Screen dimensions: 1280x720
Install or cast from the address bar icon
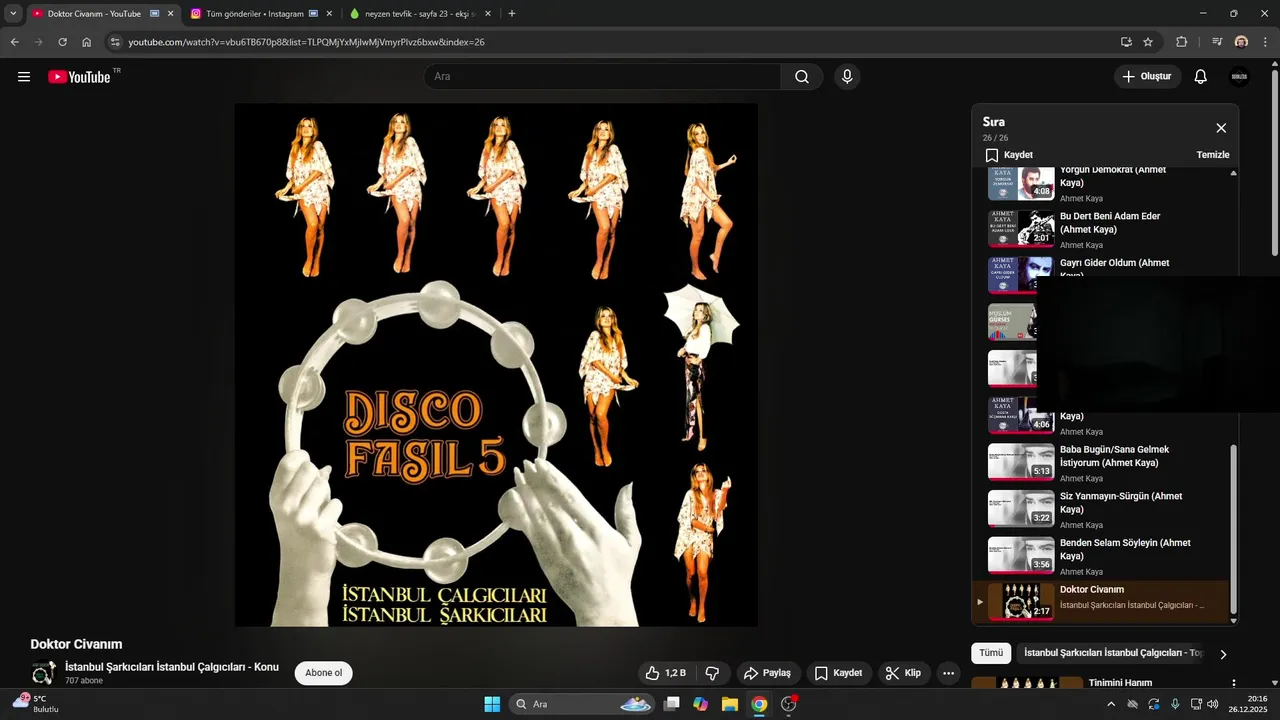(x=1126, y=42)
